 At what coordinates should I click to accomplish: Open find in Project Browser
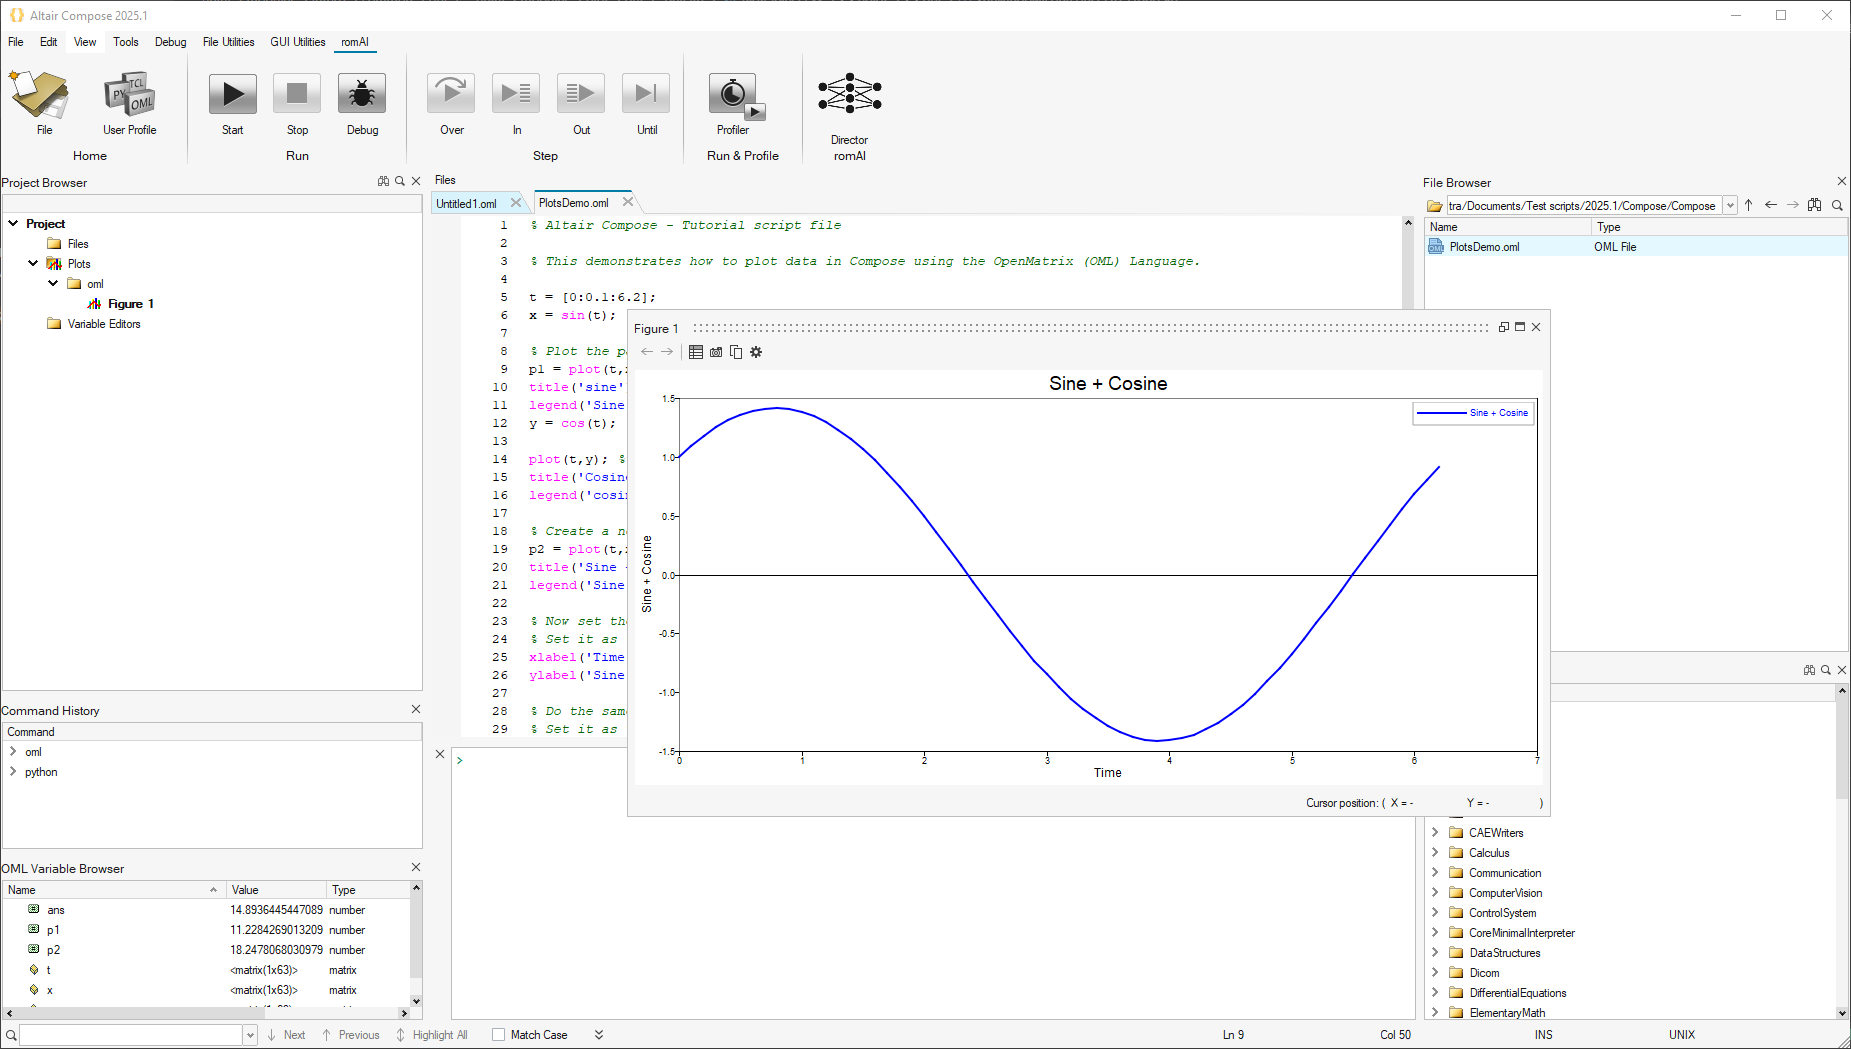[x=383, y=181]
